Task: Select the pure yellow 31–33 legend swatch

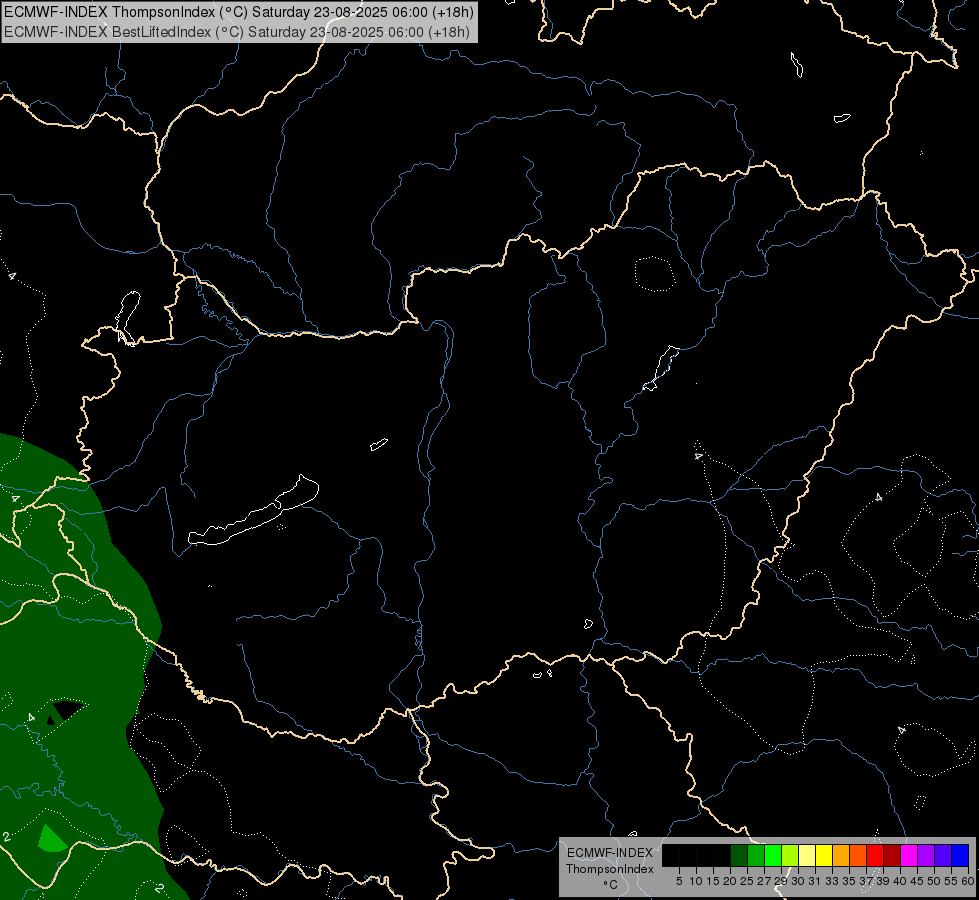Action: [824, 855]
